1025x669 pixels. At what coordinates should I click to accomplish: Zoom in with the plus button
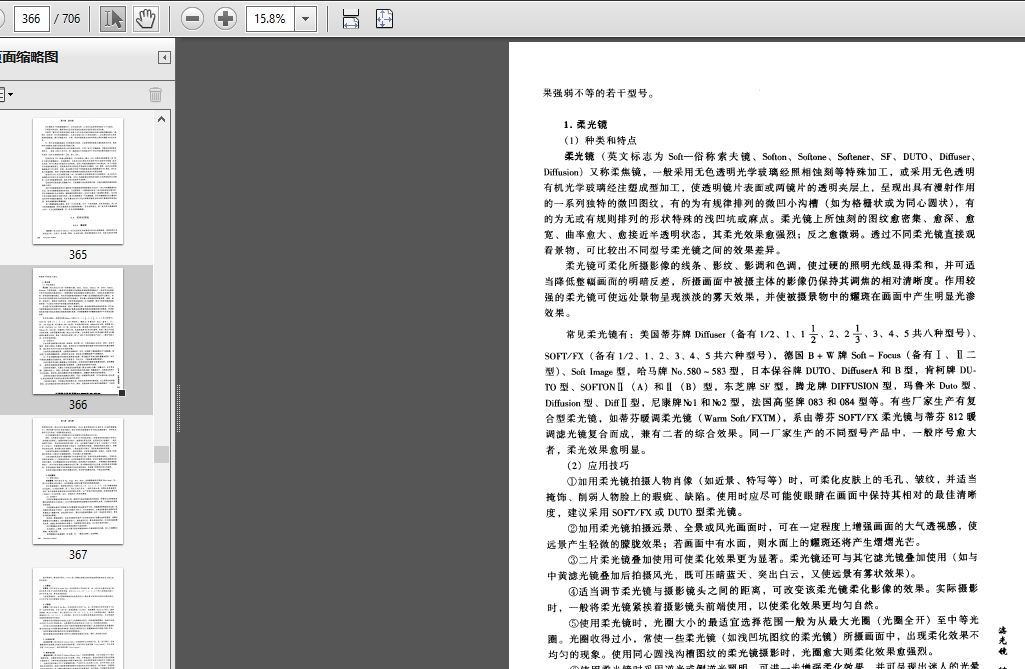coord(226,18)
